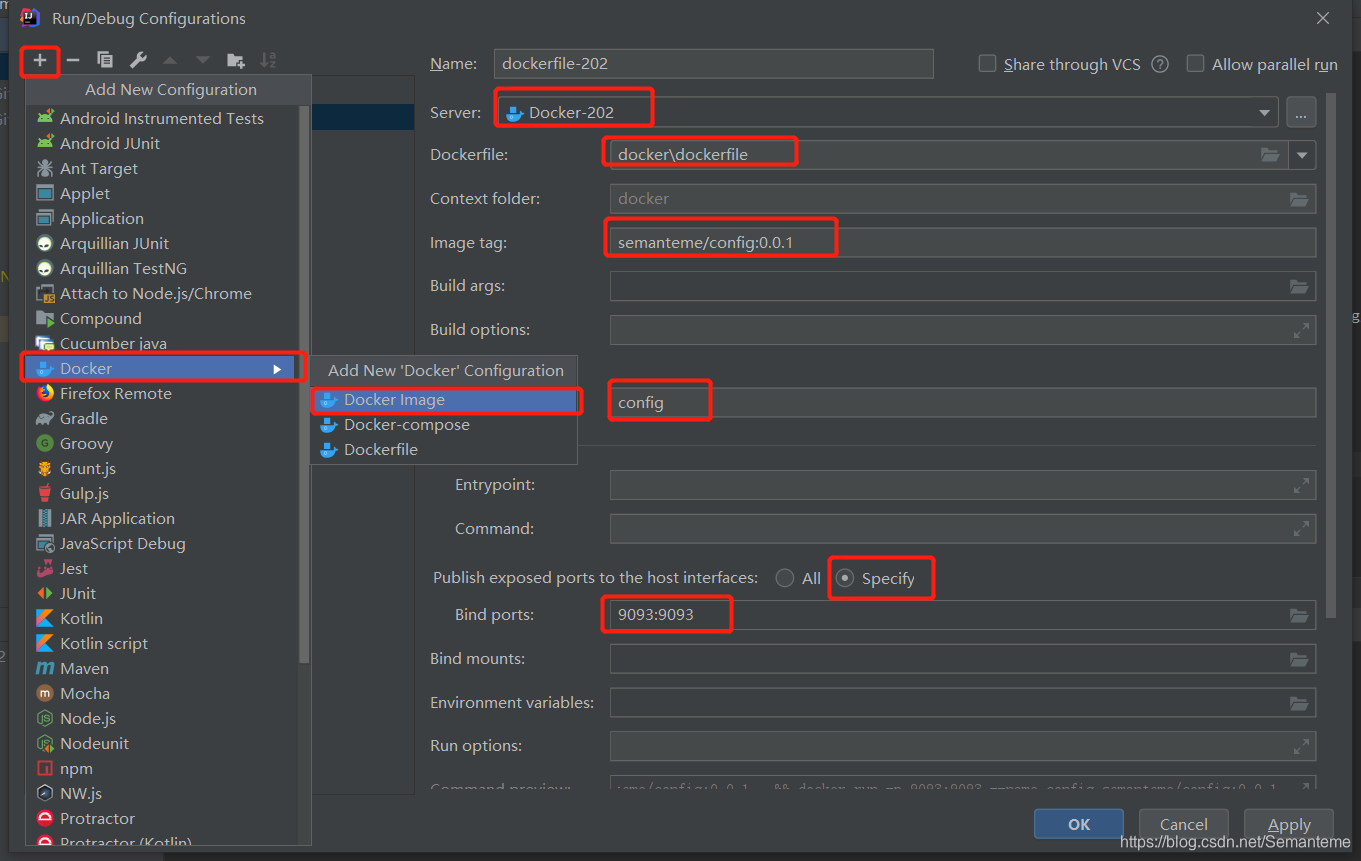
Task: Select Firefox Remote configuration type
Action: (x=162, y=393)
